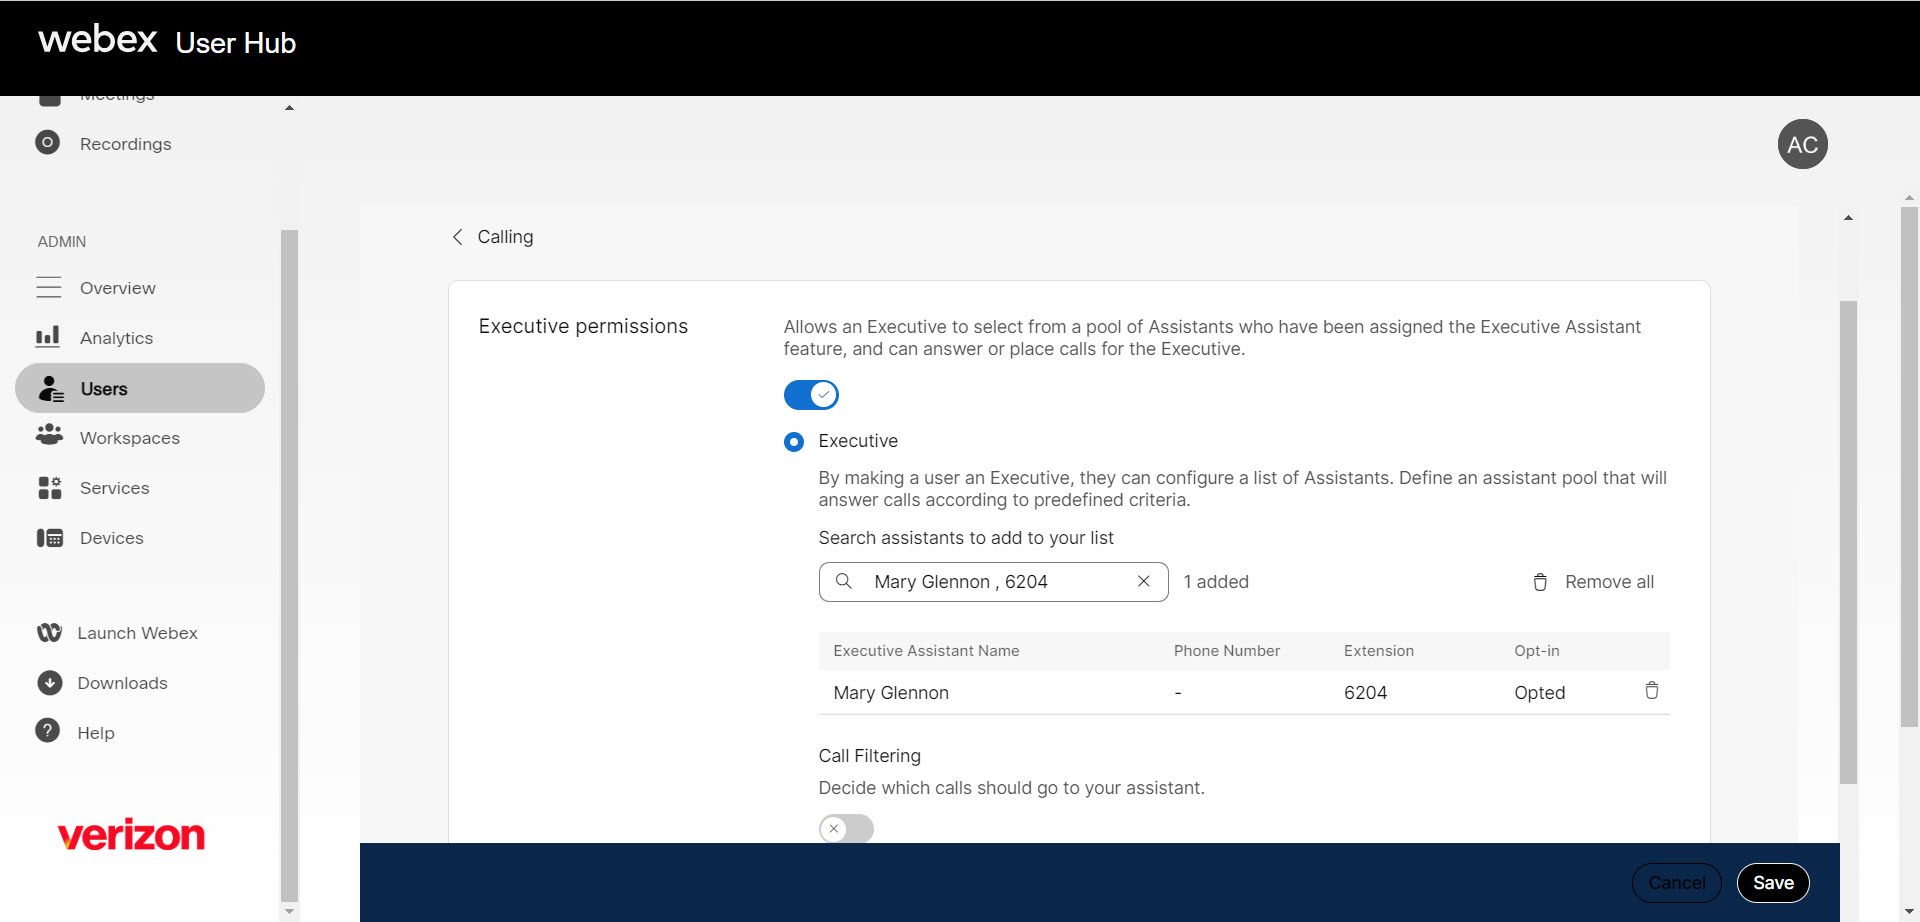Image resolution: width=1920 pixels, height=922 pixels.
Task: Click the search magnifier icon
Action: (x=844, y=581)
